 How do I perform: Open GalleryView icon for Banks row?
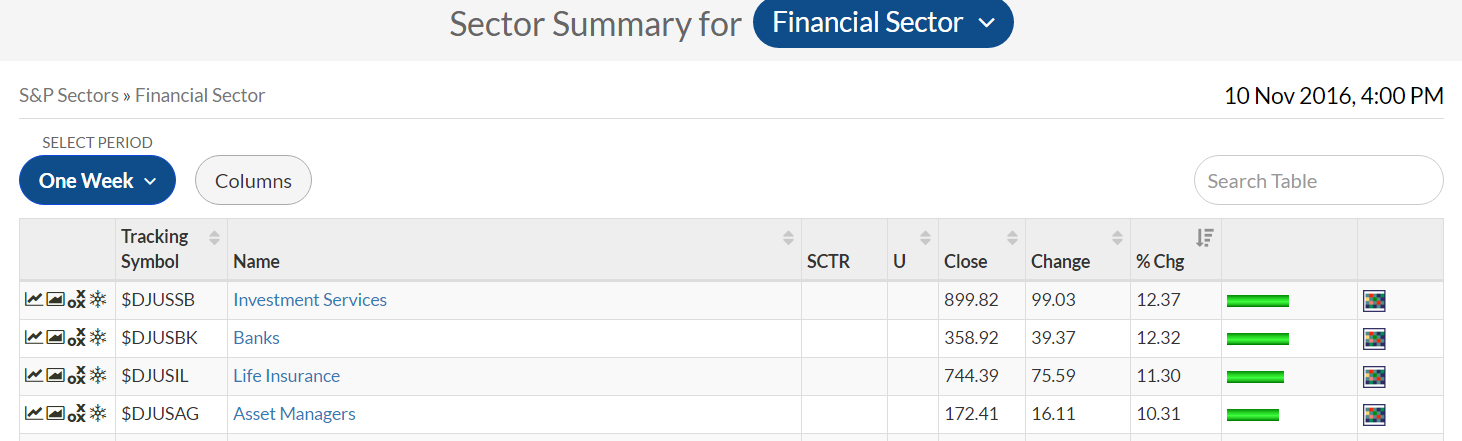point(55,338)
